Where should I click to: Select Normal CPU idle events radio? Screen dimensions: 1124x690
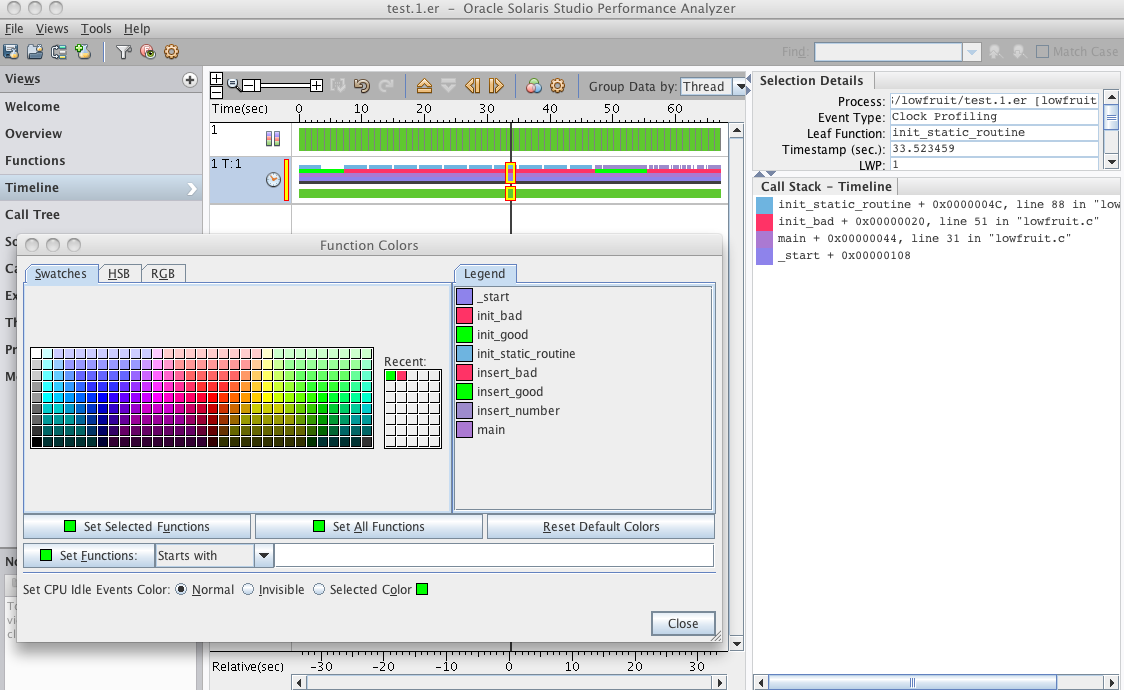click(181, 589)
